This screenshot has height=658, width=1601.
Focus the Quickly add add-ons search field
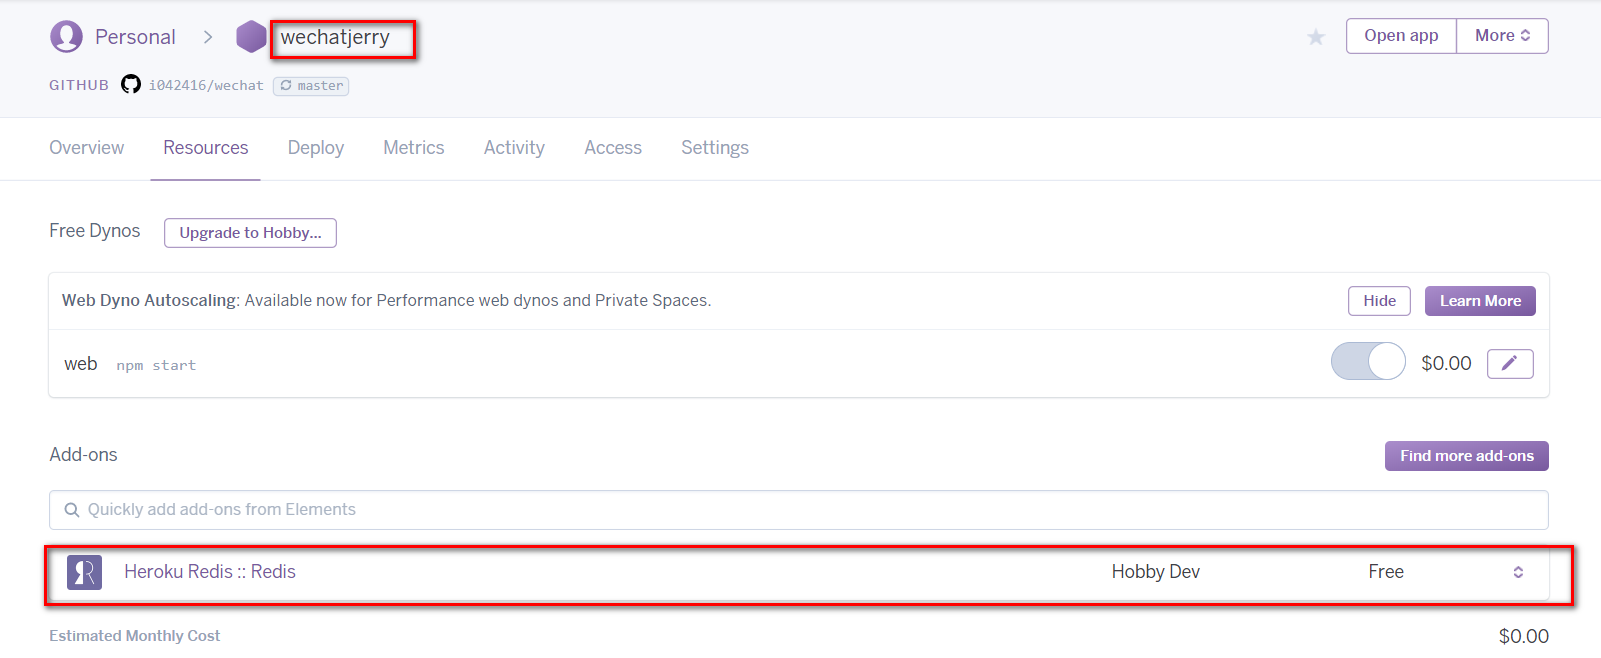coord(799,510)
